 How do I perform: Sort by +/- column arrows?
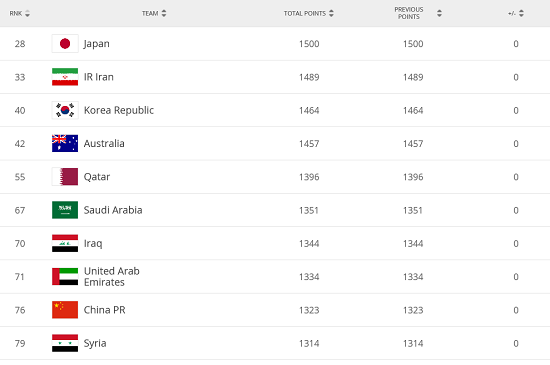(521, 13)
